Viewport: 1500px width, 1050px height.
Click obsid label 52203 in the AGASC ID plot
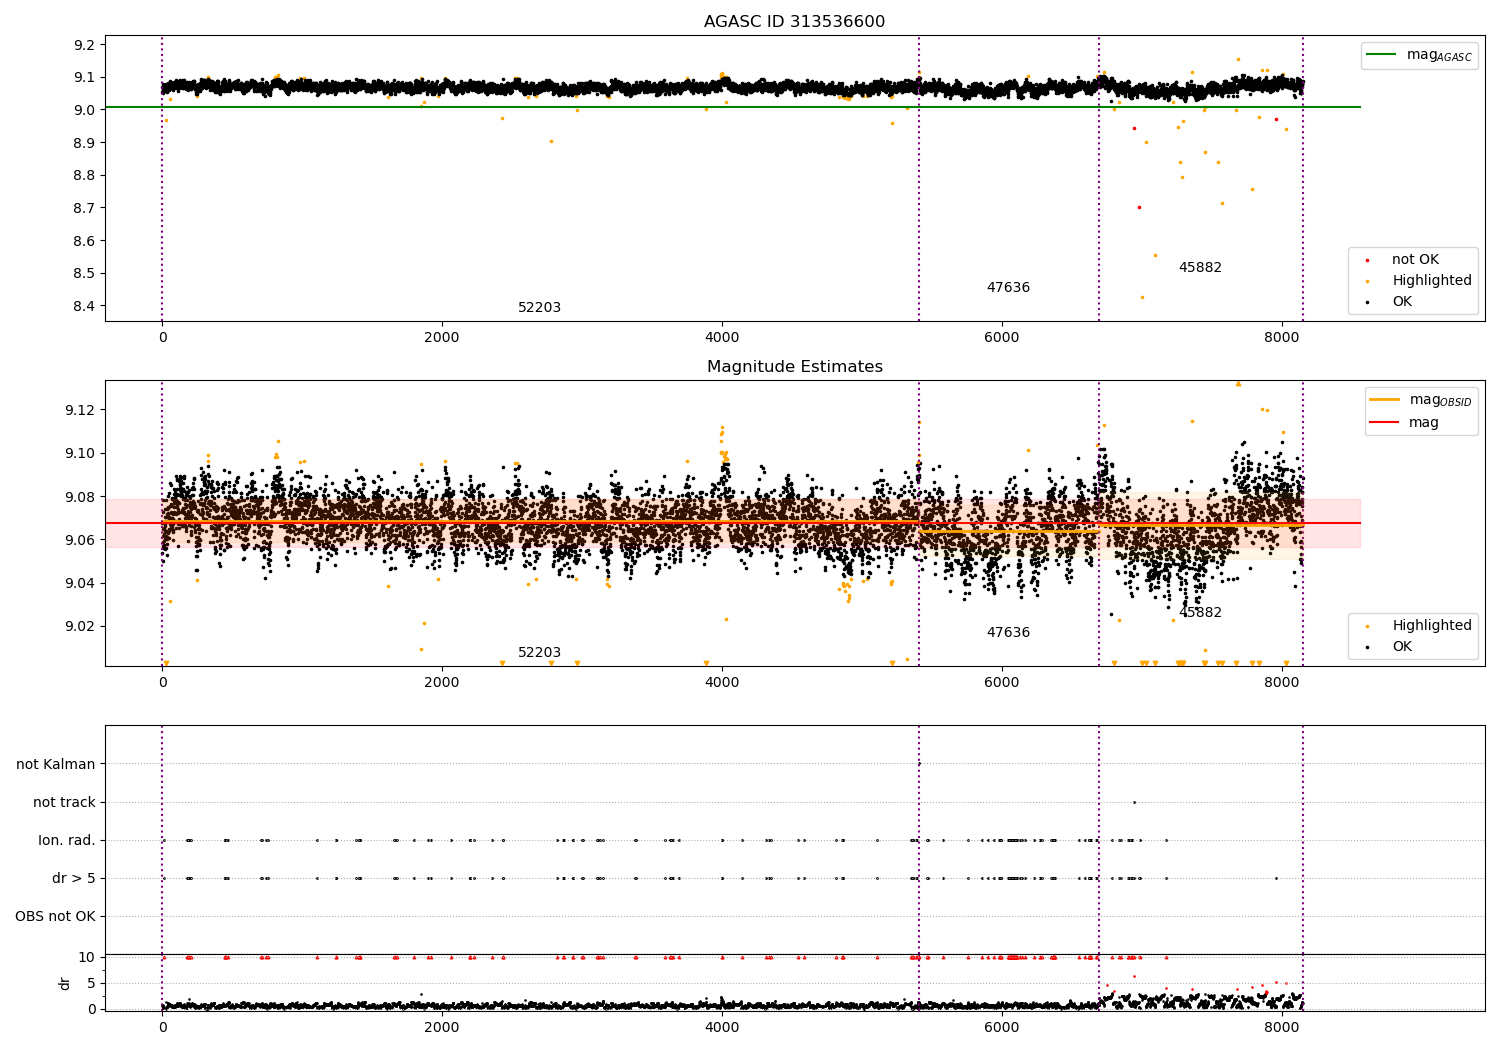coord(539,308)
